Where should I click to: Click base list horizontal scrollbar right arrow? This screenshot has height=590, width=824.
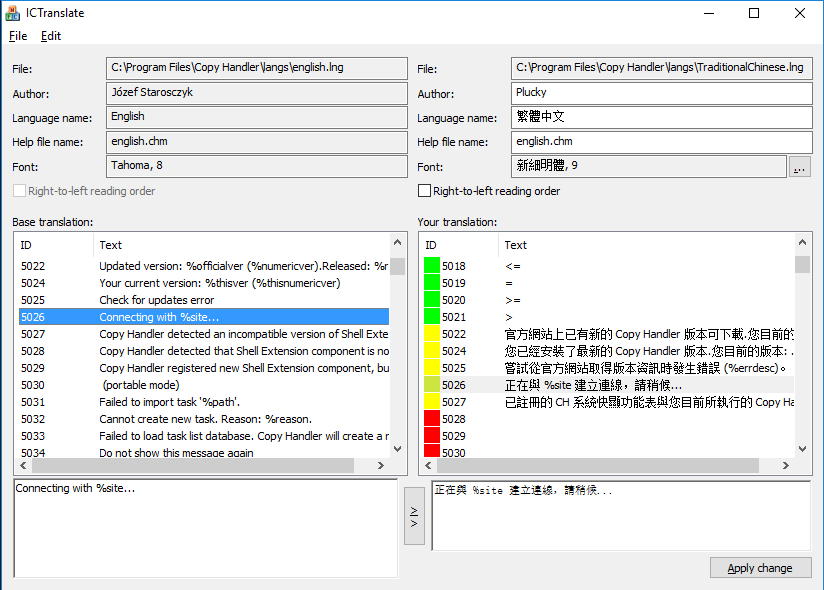[x=381, y=465]
